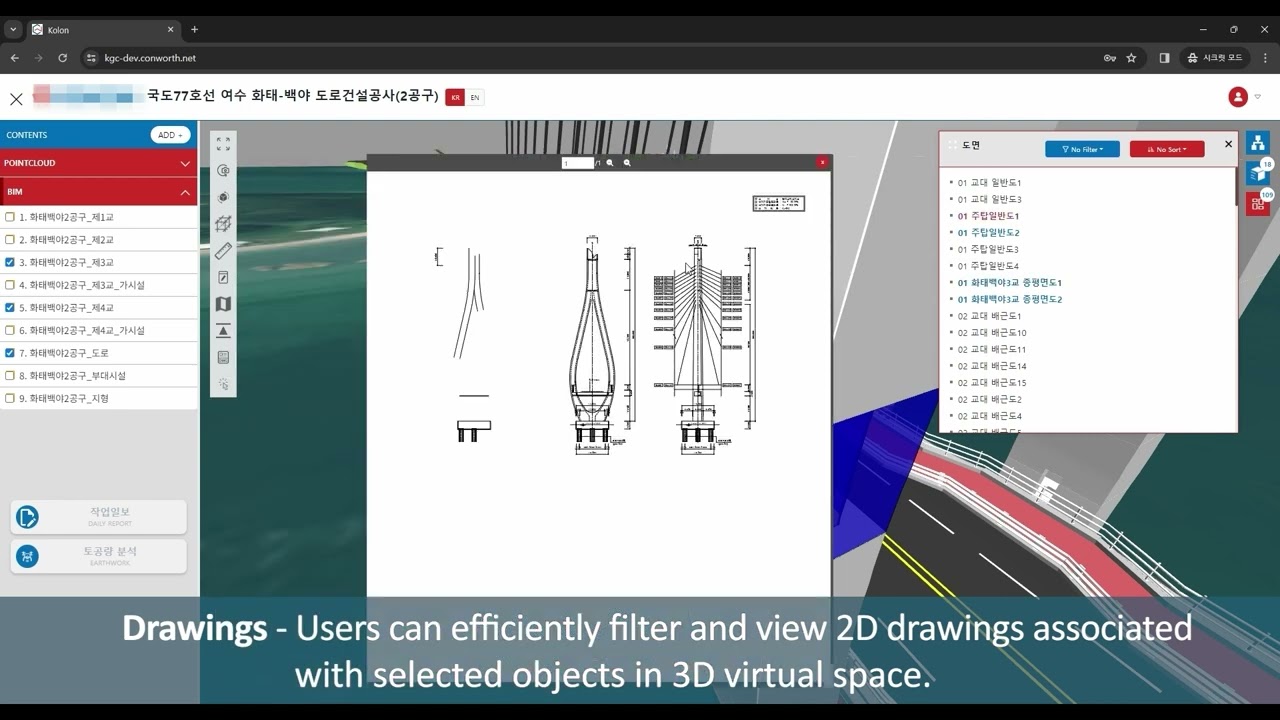This screenshot has width=1280, height=720.
Task: Toggle checkbox 4. 화태백야2공구_제3교_가시설
Action: click(x=10, y=285)
